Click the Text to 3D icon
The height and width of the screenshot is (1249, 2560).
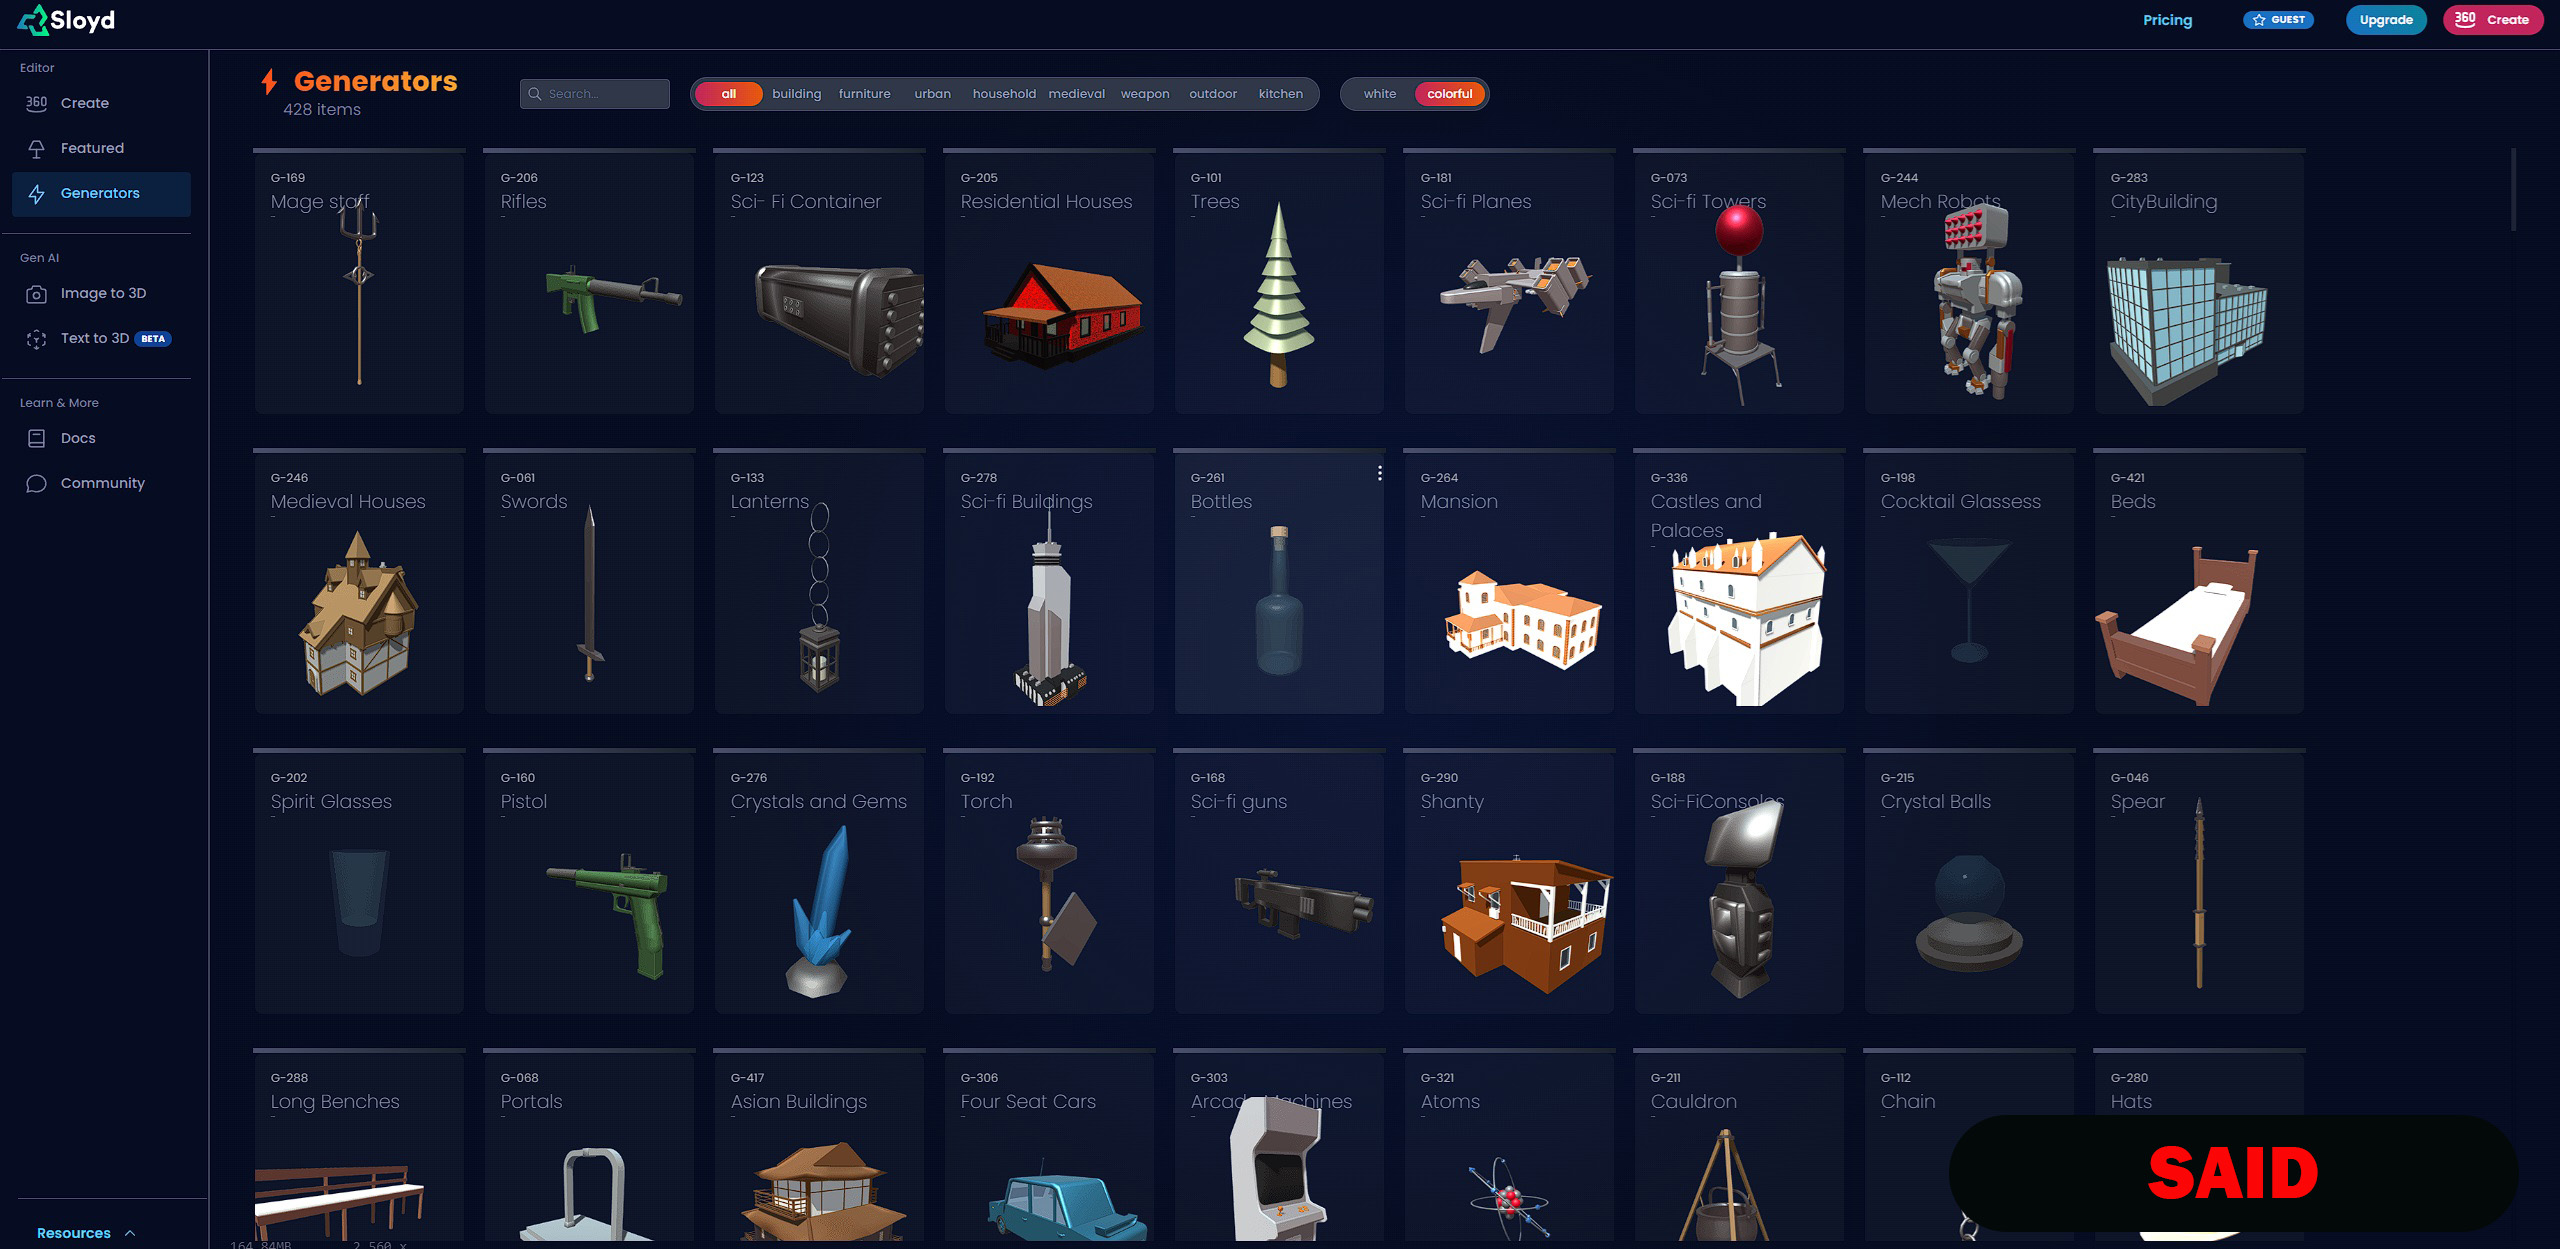[37, 339]
